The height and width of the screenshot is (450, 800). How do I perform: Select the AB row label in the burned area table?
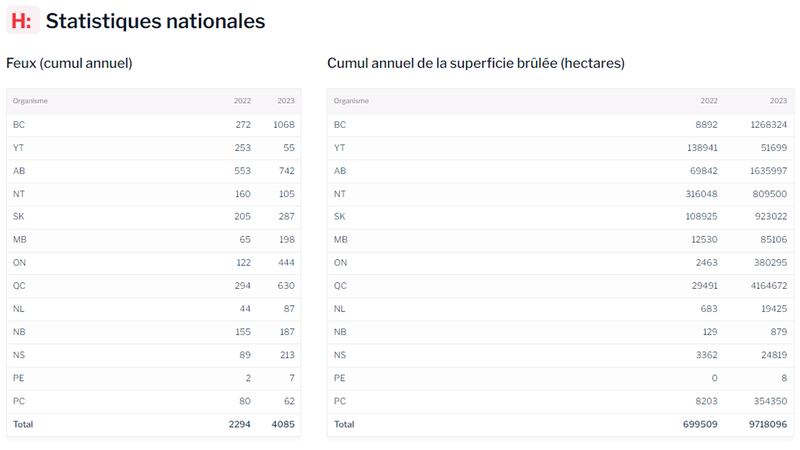click(x=340, y=171)
